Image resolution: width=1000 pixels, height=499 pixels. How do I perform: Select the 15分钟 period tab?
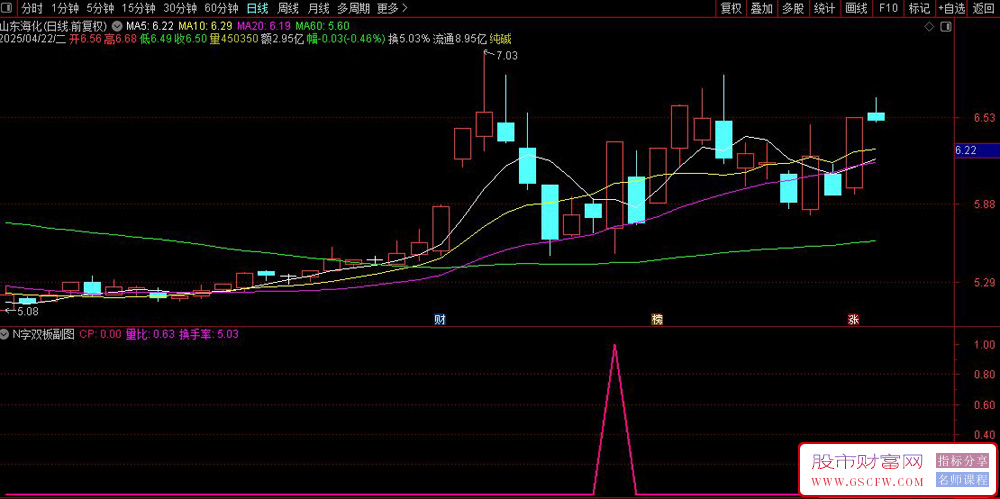[x=138, y=8]
